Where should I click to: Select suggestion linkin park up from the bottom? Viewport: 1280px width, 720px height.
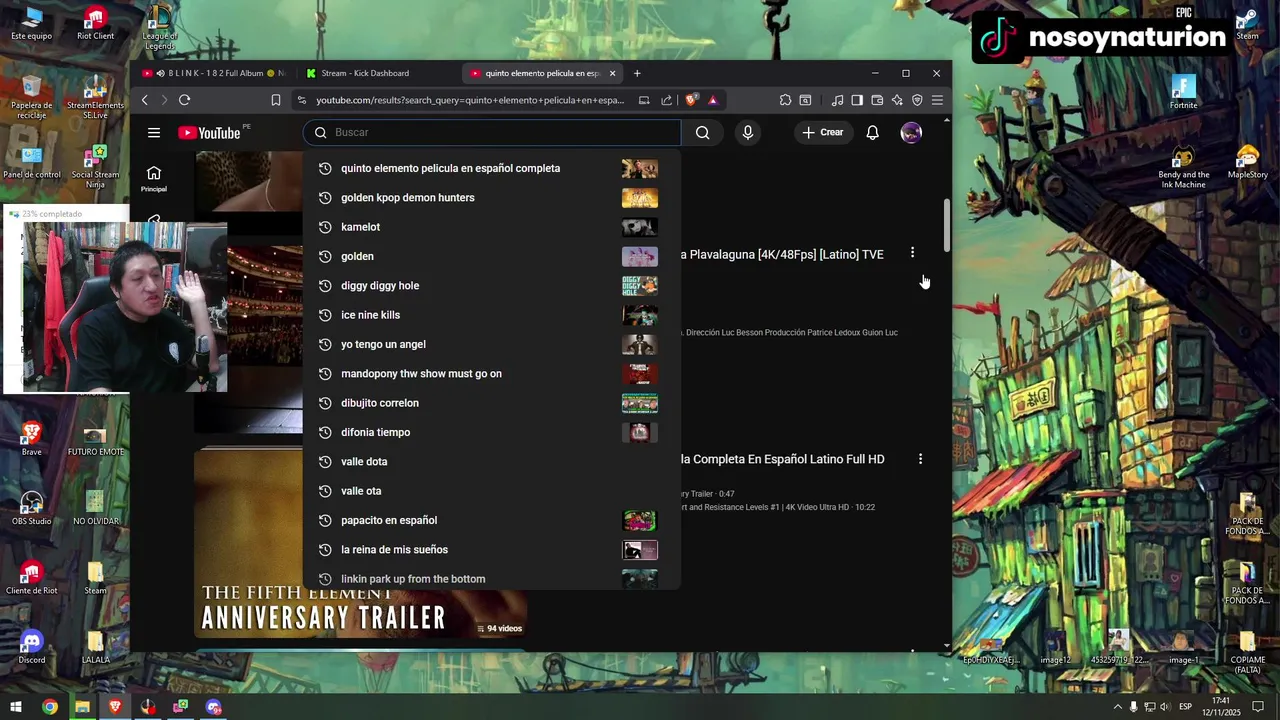(491, 577)
